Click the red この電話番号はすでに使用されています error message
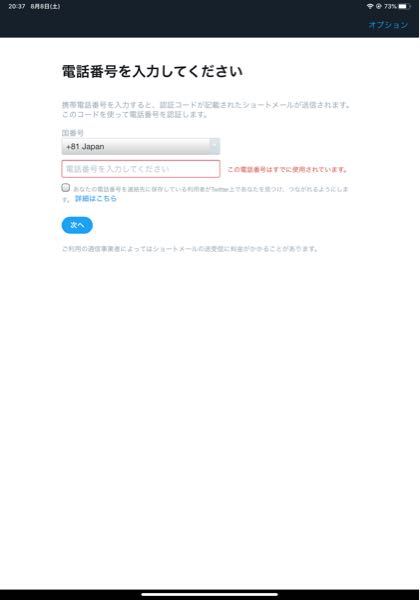 coord(287,169)
